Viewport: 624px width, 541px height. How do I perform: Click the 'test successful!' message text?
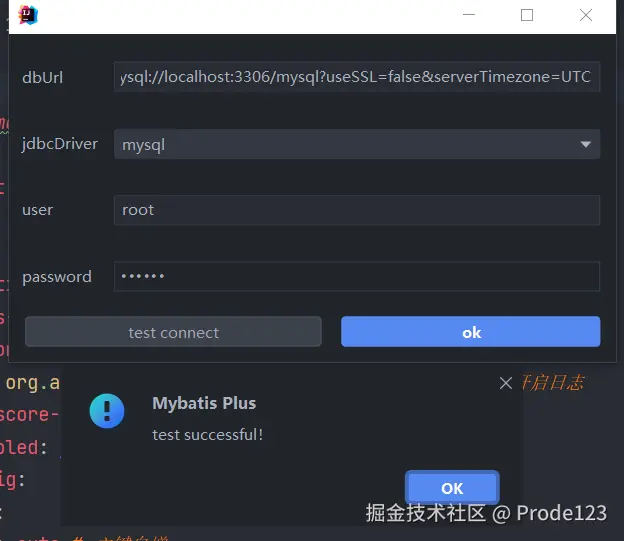tap(207, 435)
